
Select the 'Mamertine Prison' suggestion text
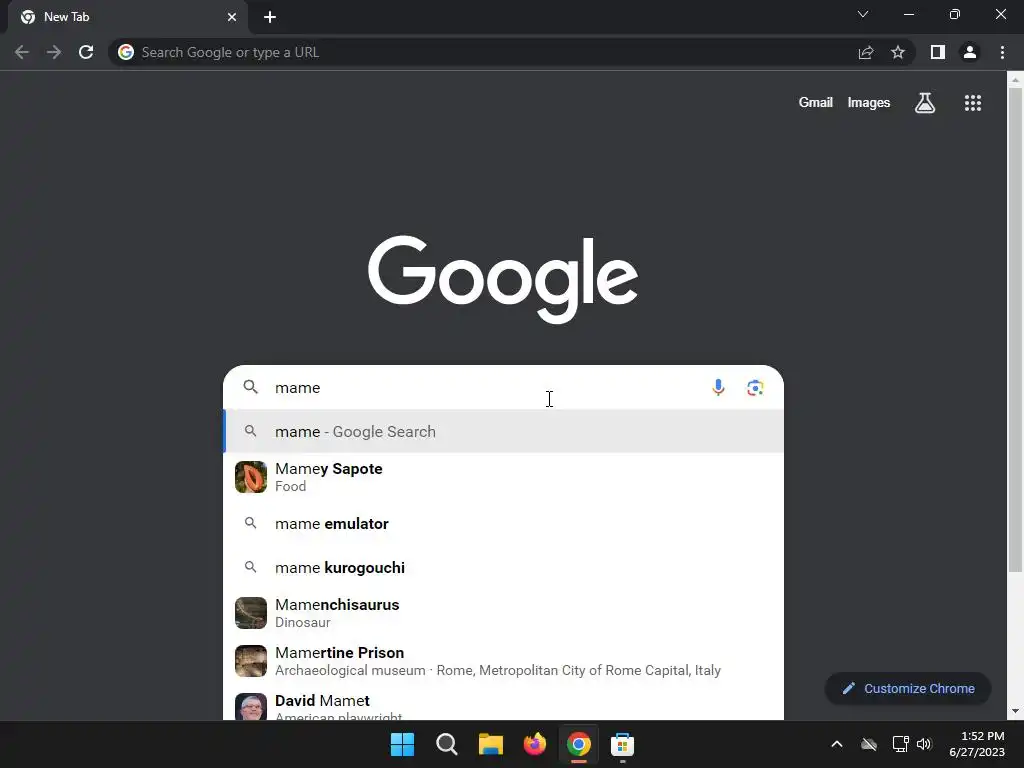(x=340, y=653)
